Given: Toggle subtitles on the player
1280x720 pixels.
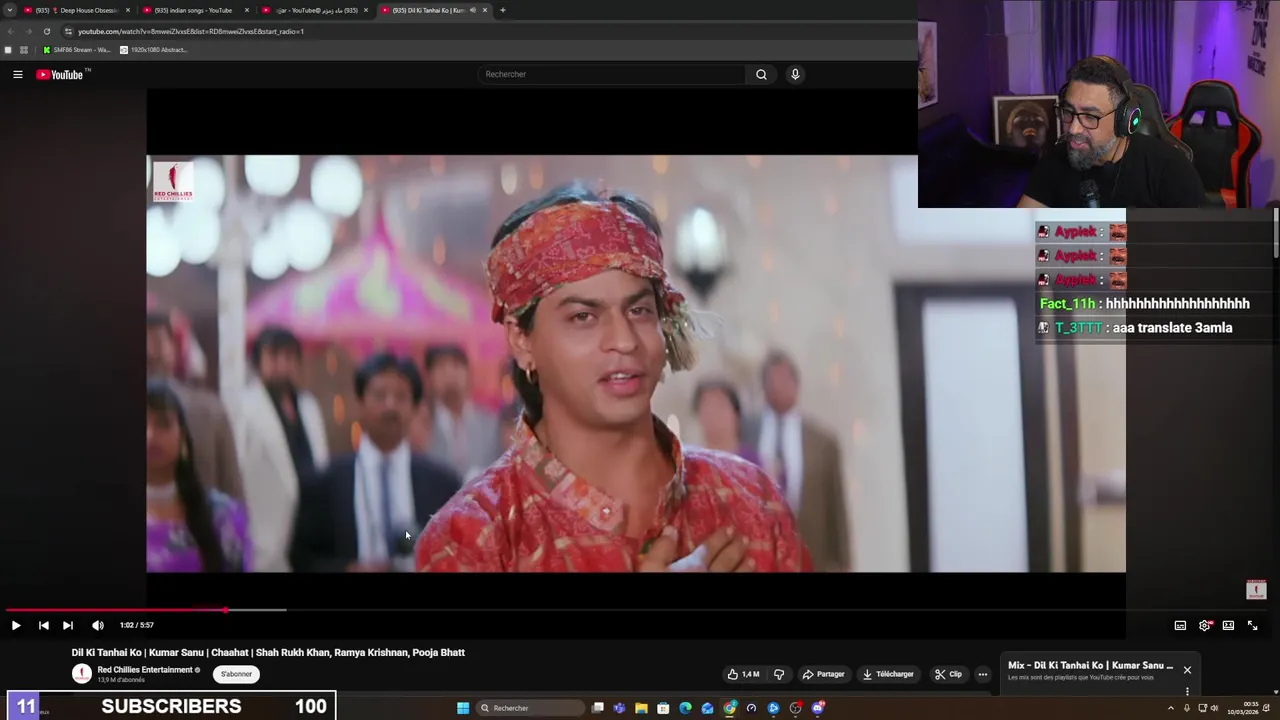Looking at the screenshot, I should point(1180,625).
